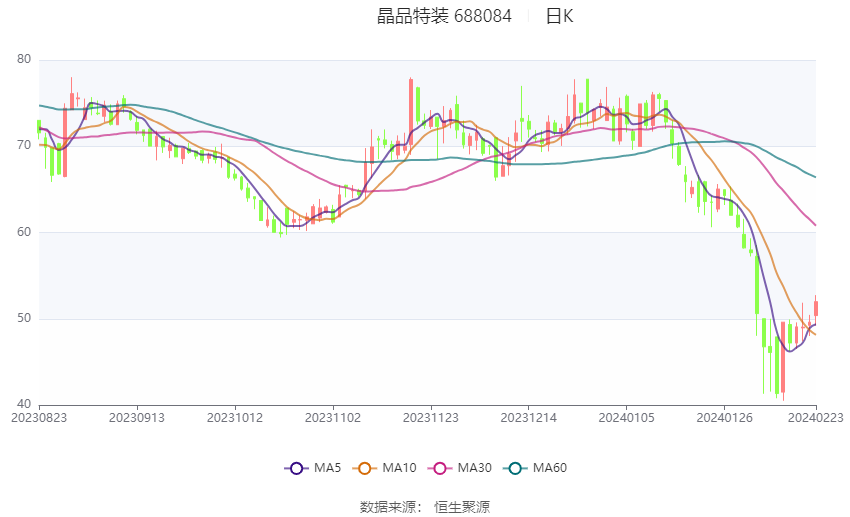Toggle the MA30 legend series
Image resolution: width=850 pixels, height=517 pixels.
coord(460,468)
